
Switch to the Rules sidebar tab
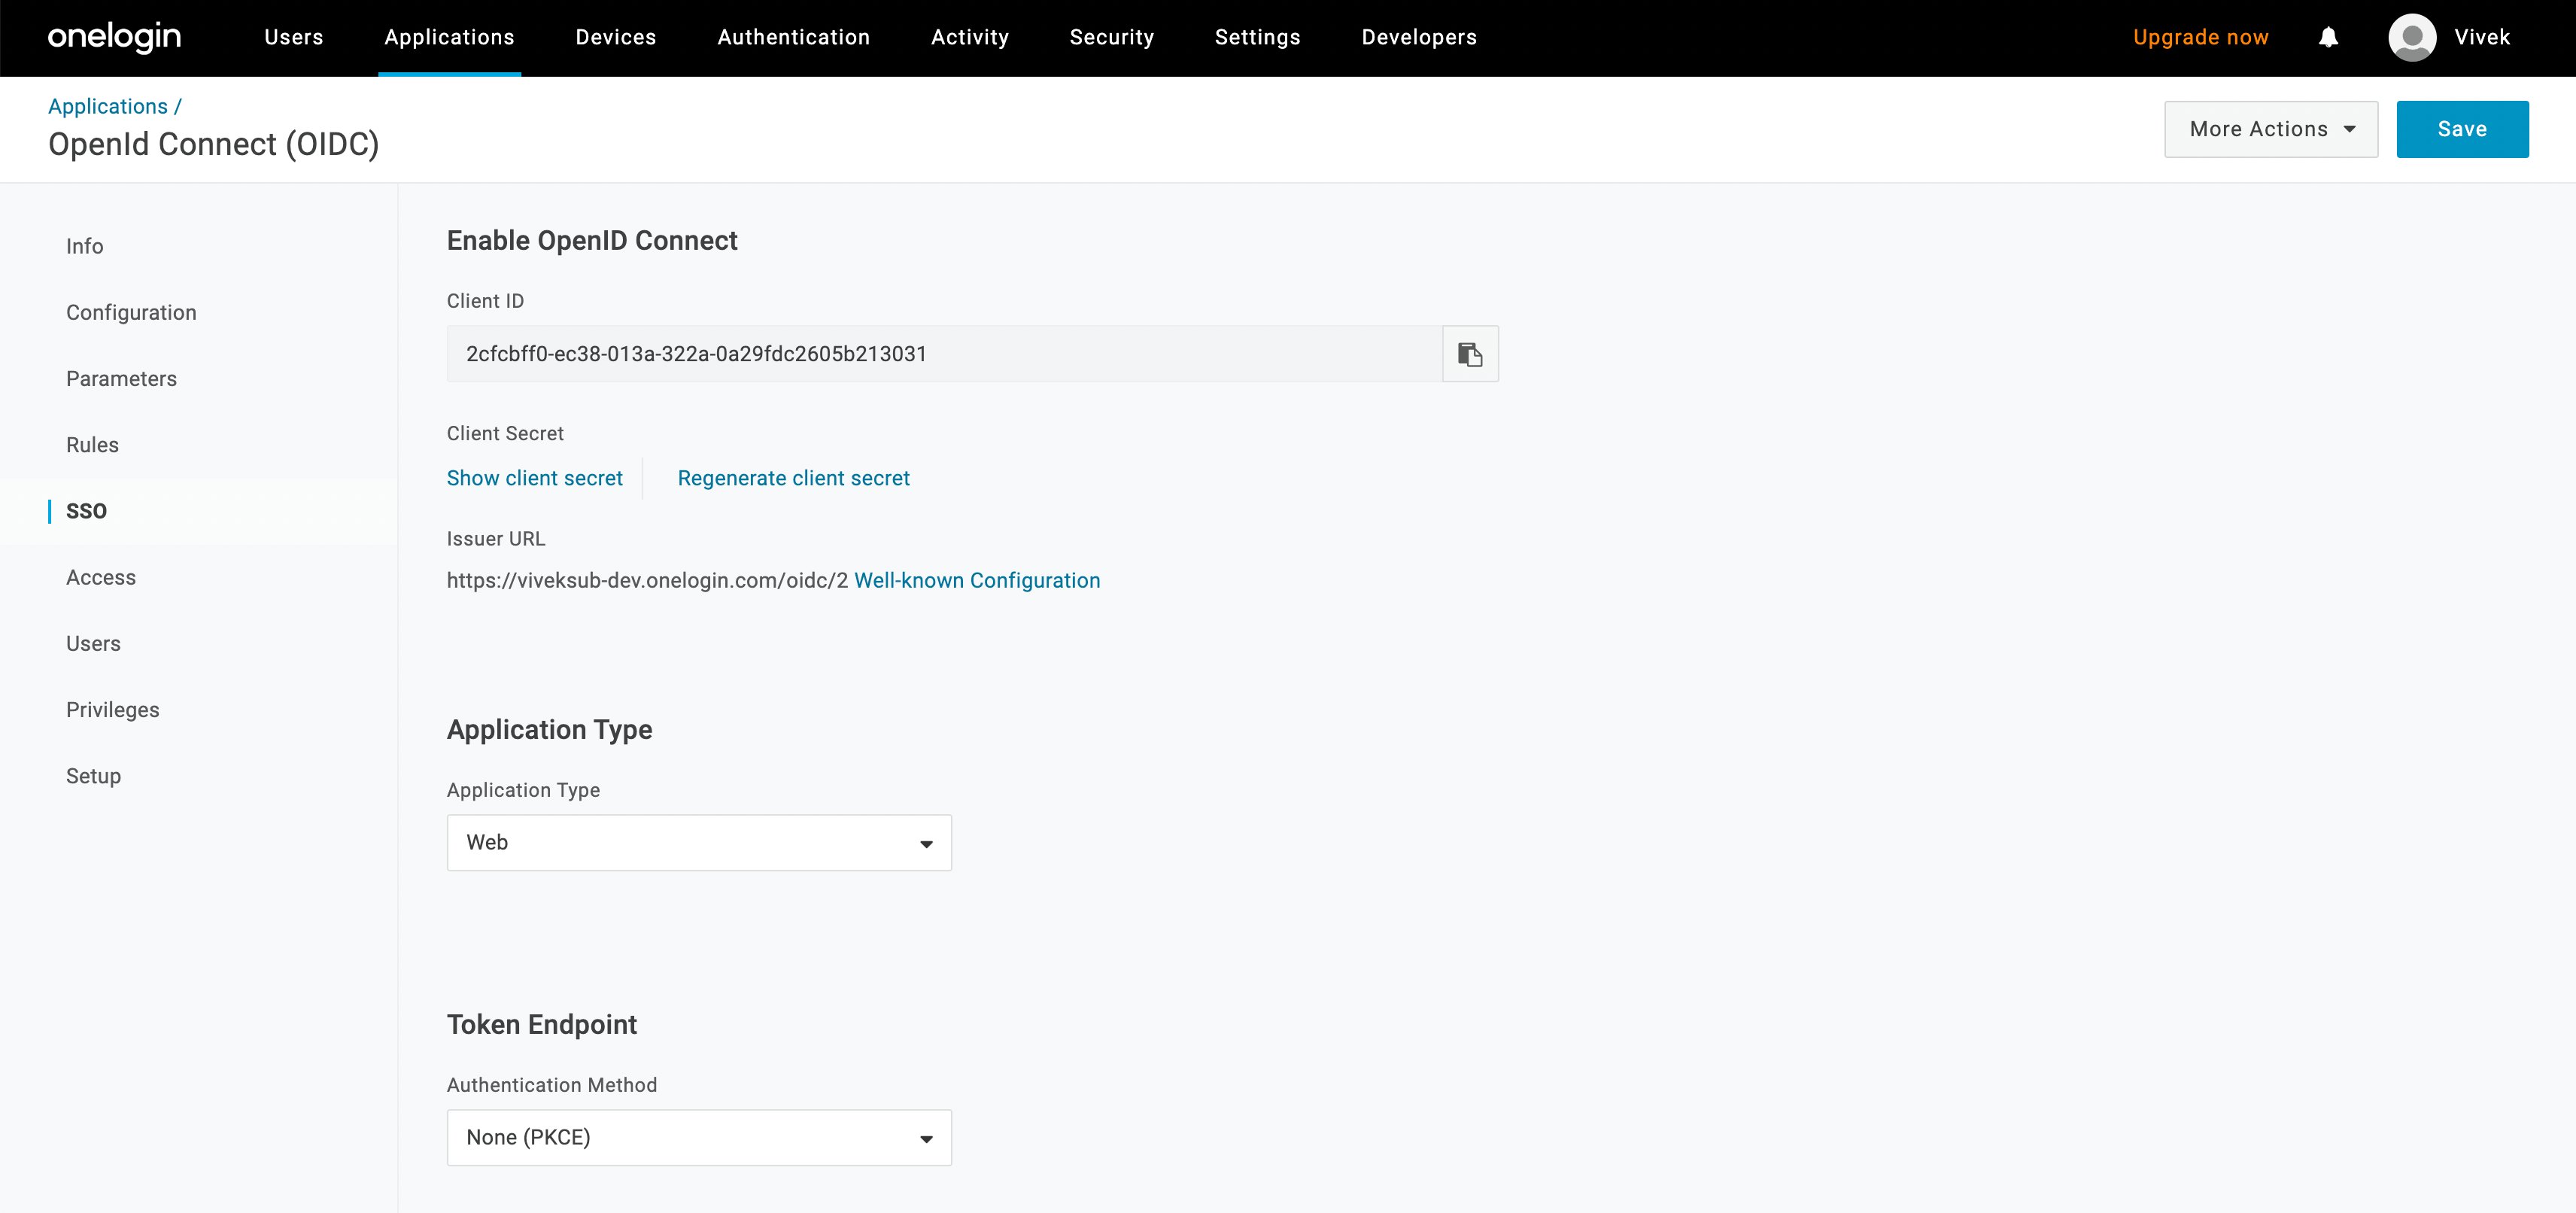click(x=92, y=445)
